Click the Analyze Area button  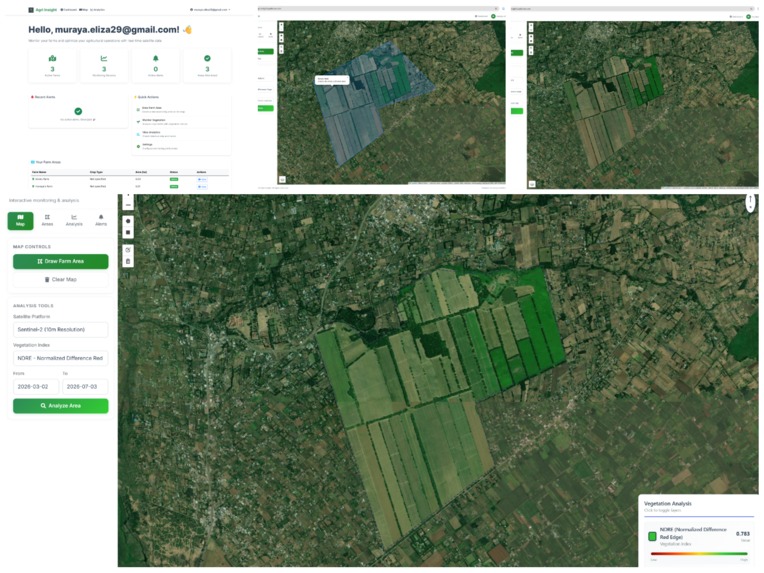[60, 406]
